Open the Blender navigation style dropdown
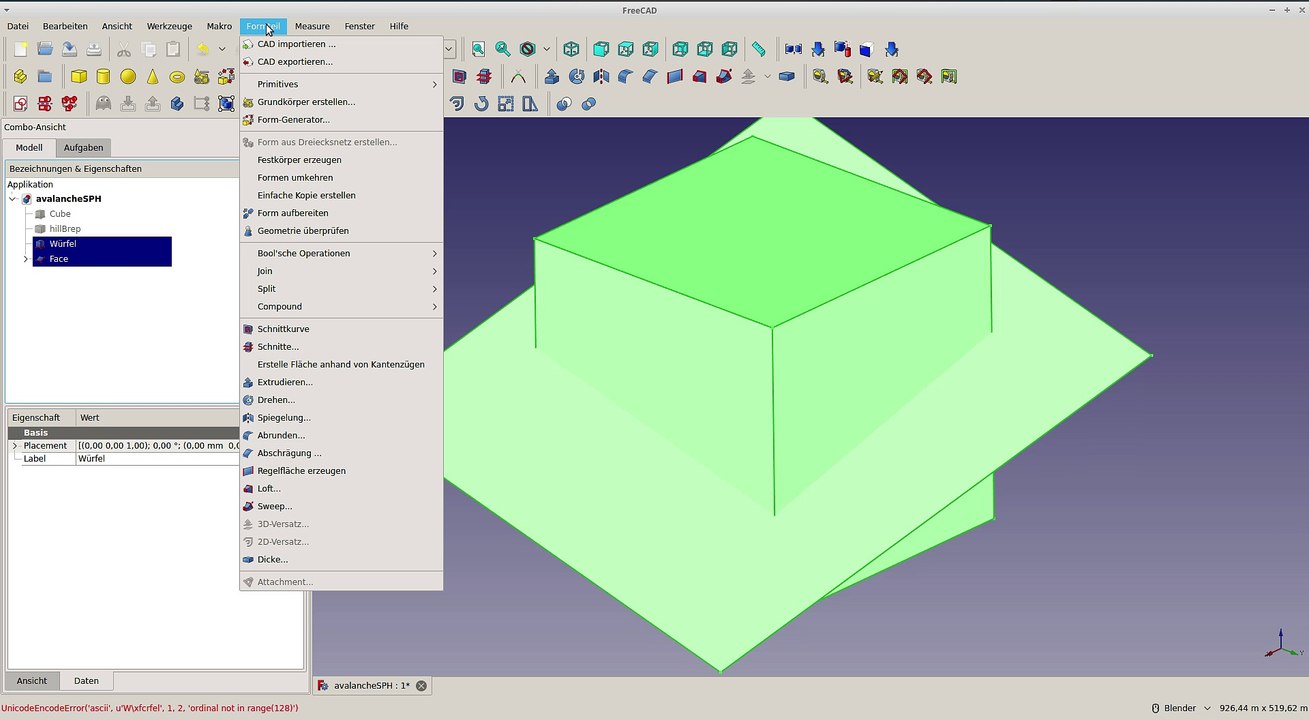 1181,708
